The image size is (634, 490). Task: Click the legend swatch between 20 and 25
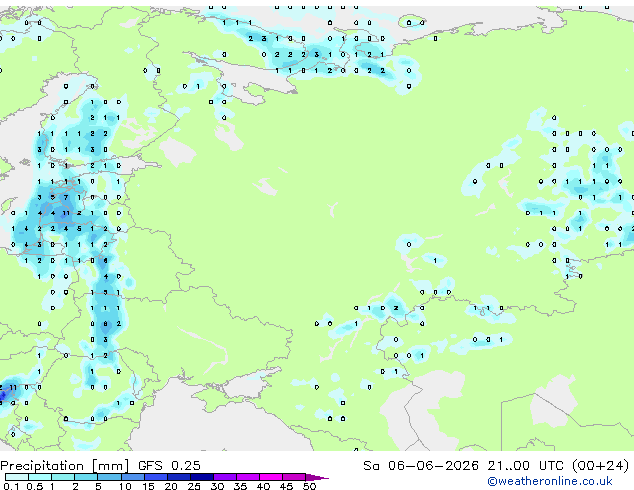coord(179,477)
